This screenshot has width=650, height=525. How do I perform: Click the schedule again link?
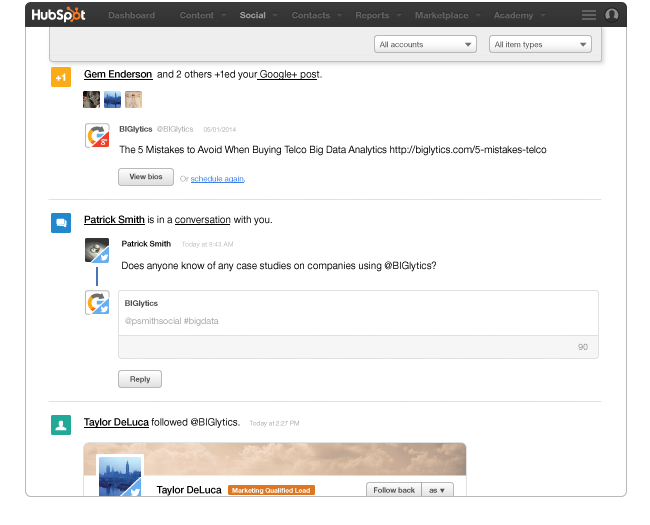(218, 179)
